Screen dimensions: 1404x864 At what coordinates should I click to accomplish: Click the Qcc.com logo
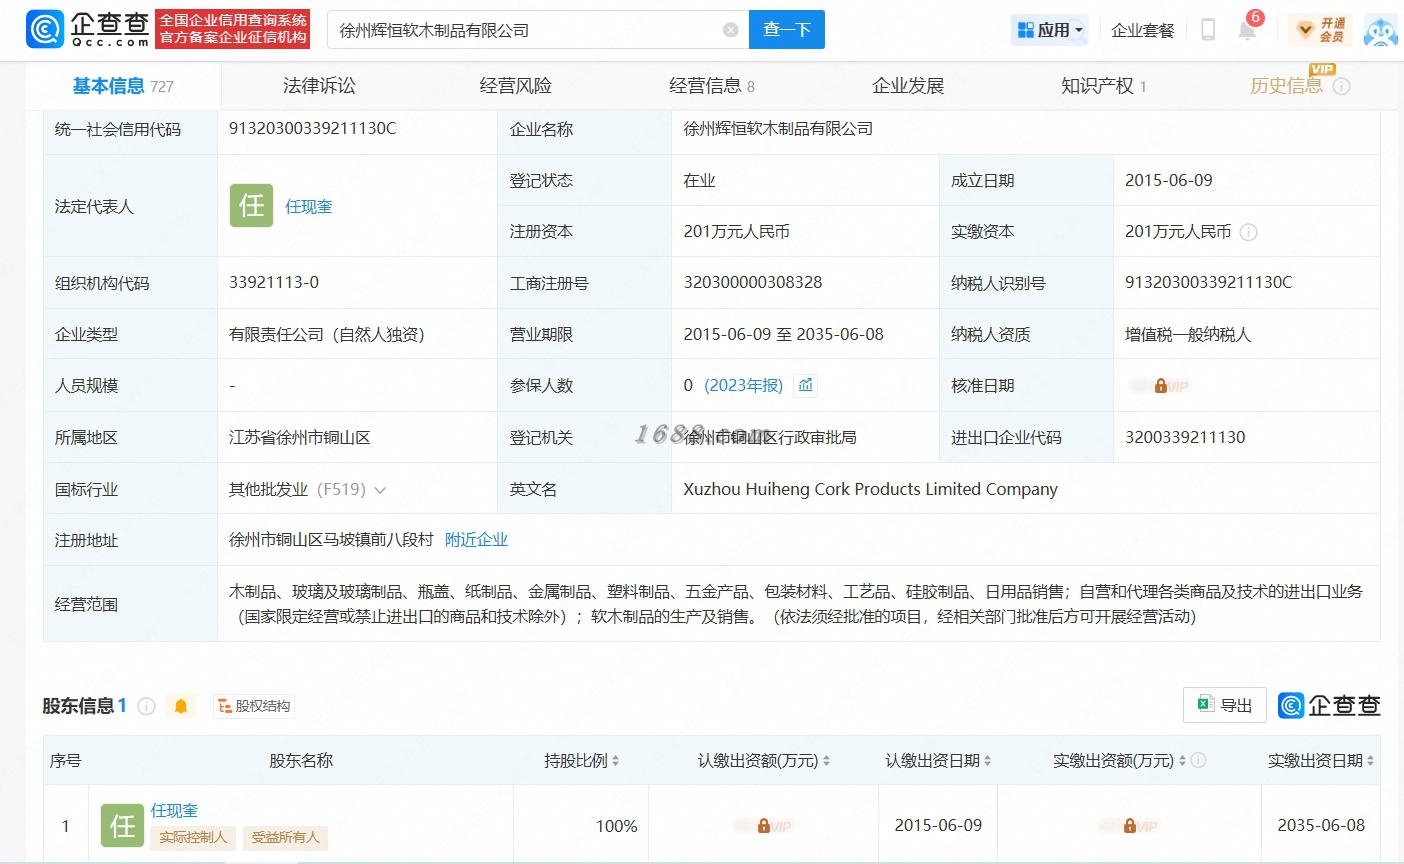(x=88, y=29)
